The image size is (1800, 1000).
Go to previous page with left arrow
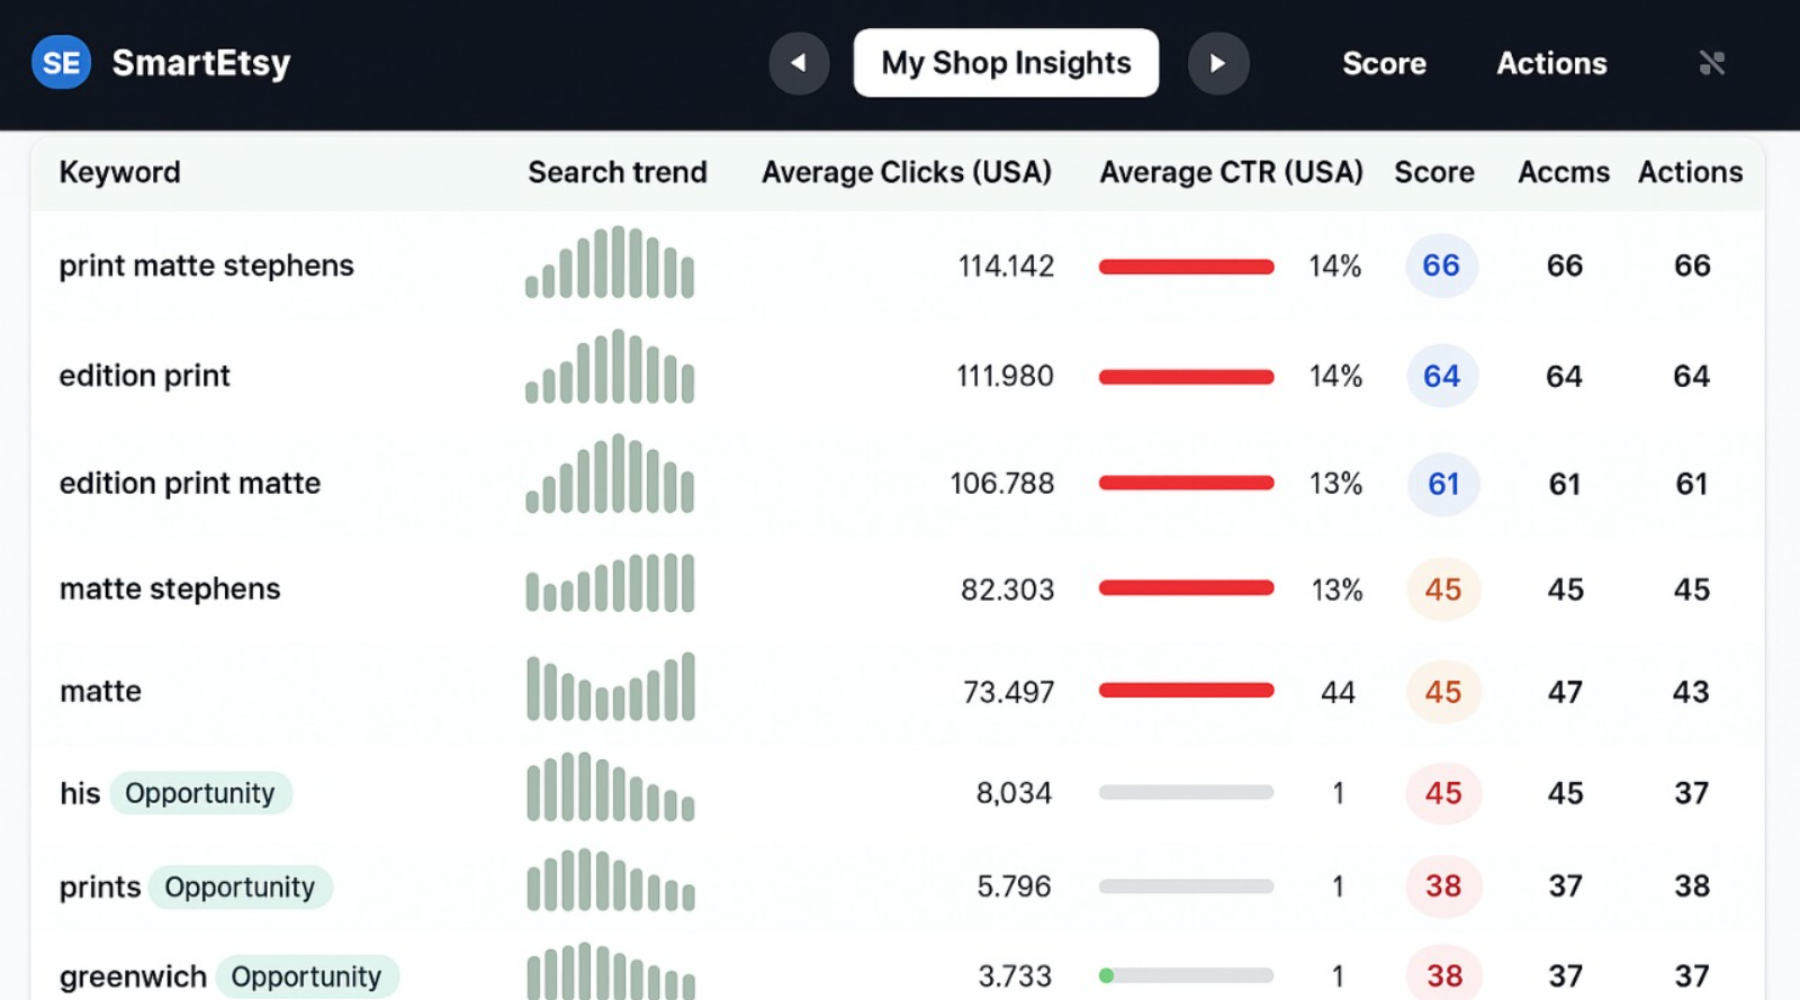798,63
